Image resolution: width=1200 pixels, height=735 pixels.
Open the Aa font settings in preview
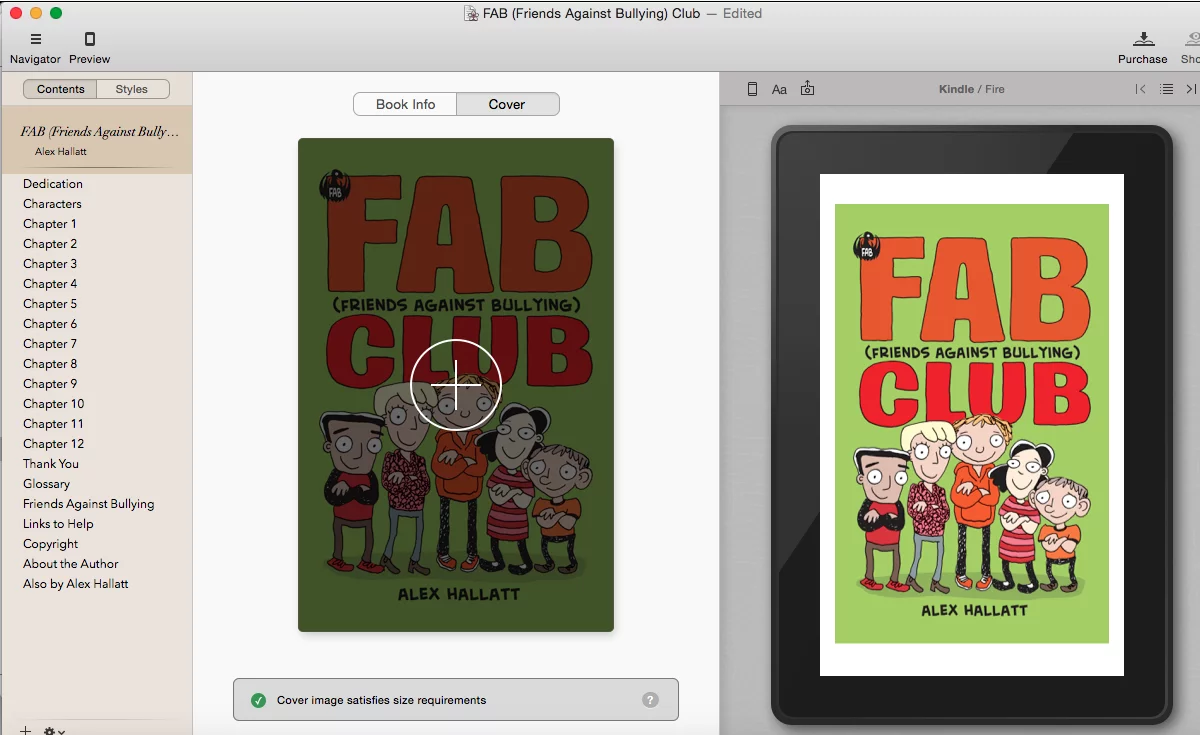779,89
